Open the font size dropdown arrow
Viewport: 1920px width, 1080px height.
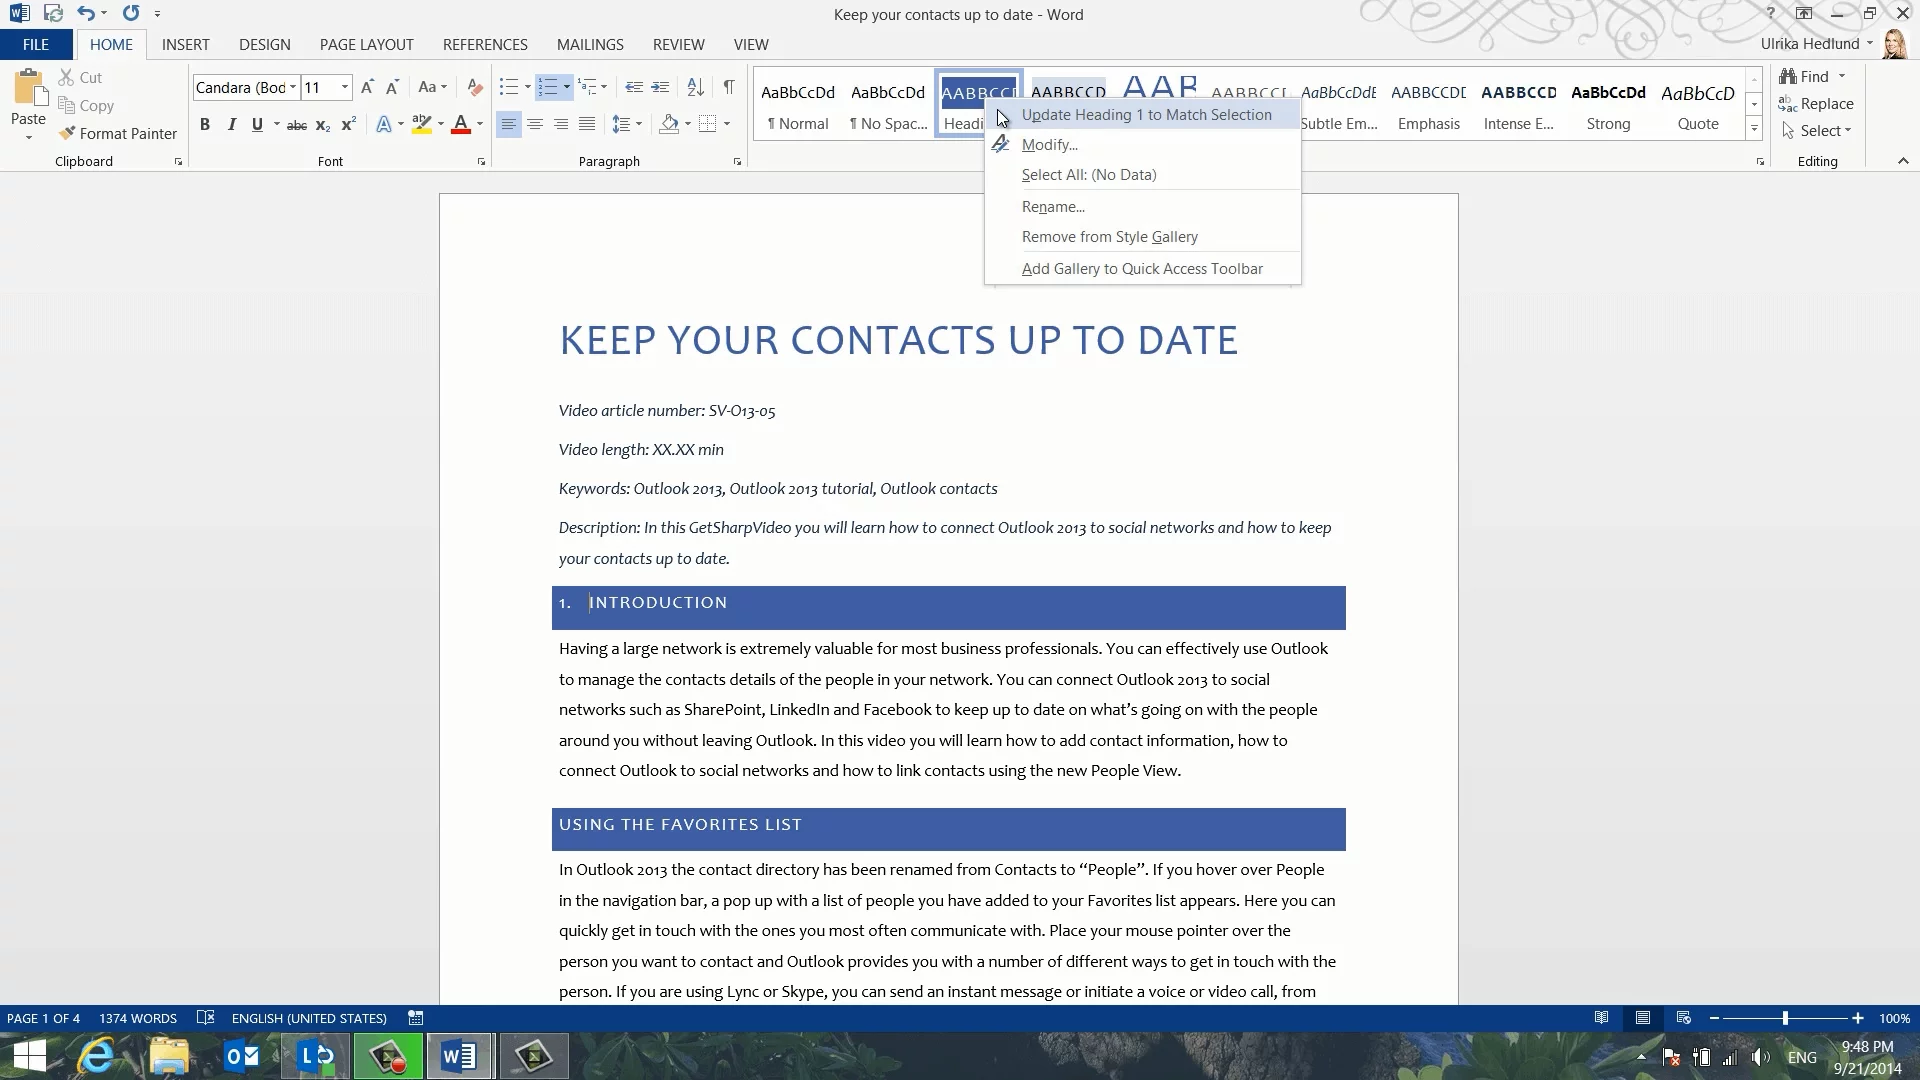pyautogui.click(x=345, y=88)
